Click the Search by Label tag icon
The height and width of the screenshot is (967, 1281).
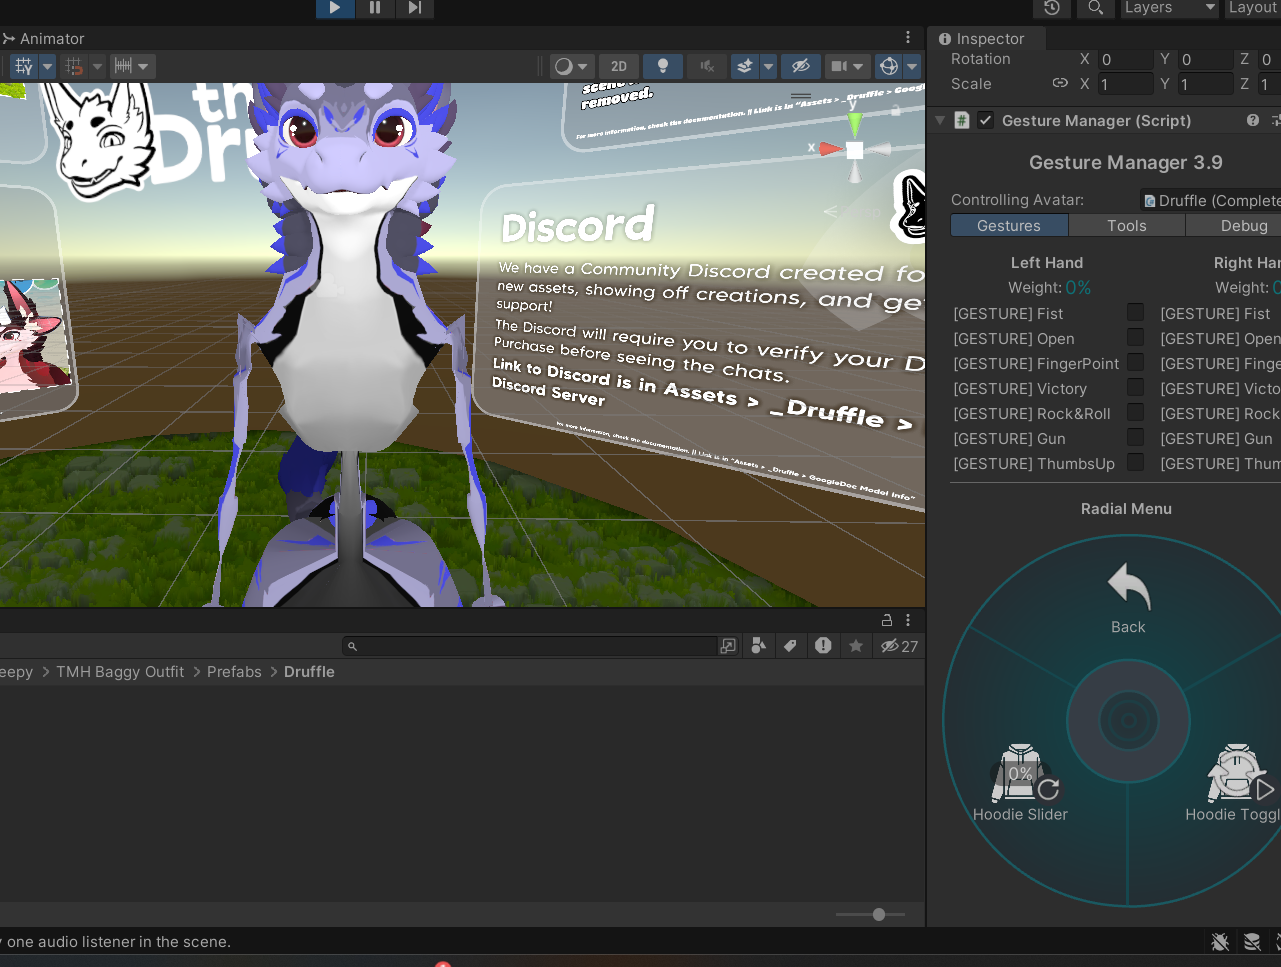790,646
